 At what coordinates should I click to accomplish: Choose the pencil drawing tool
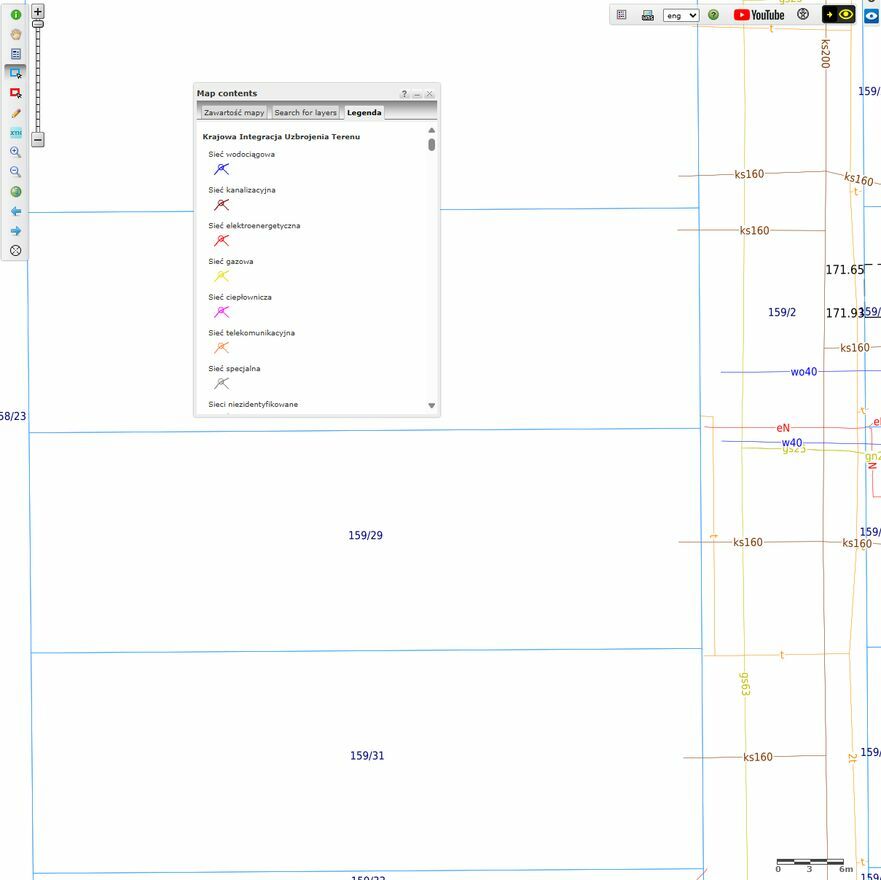click(16, 113)
